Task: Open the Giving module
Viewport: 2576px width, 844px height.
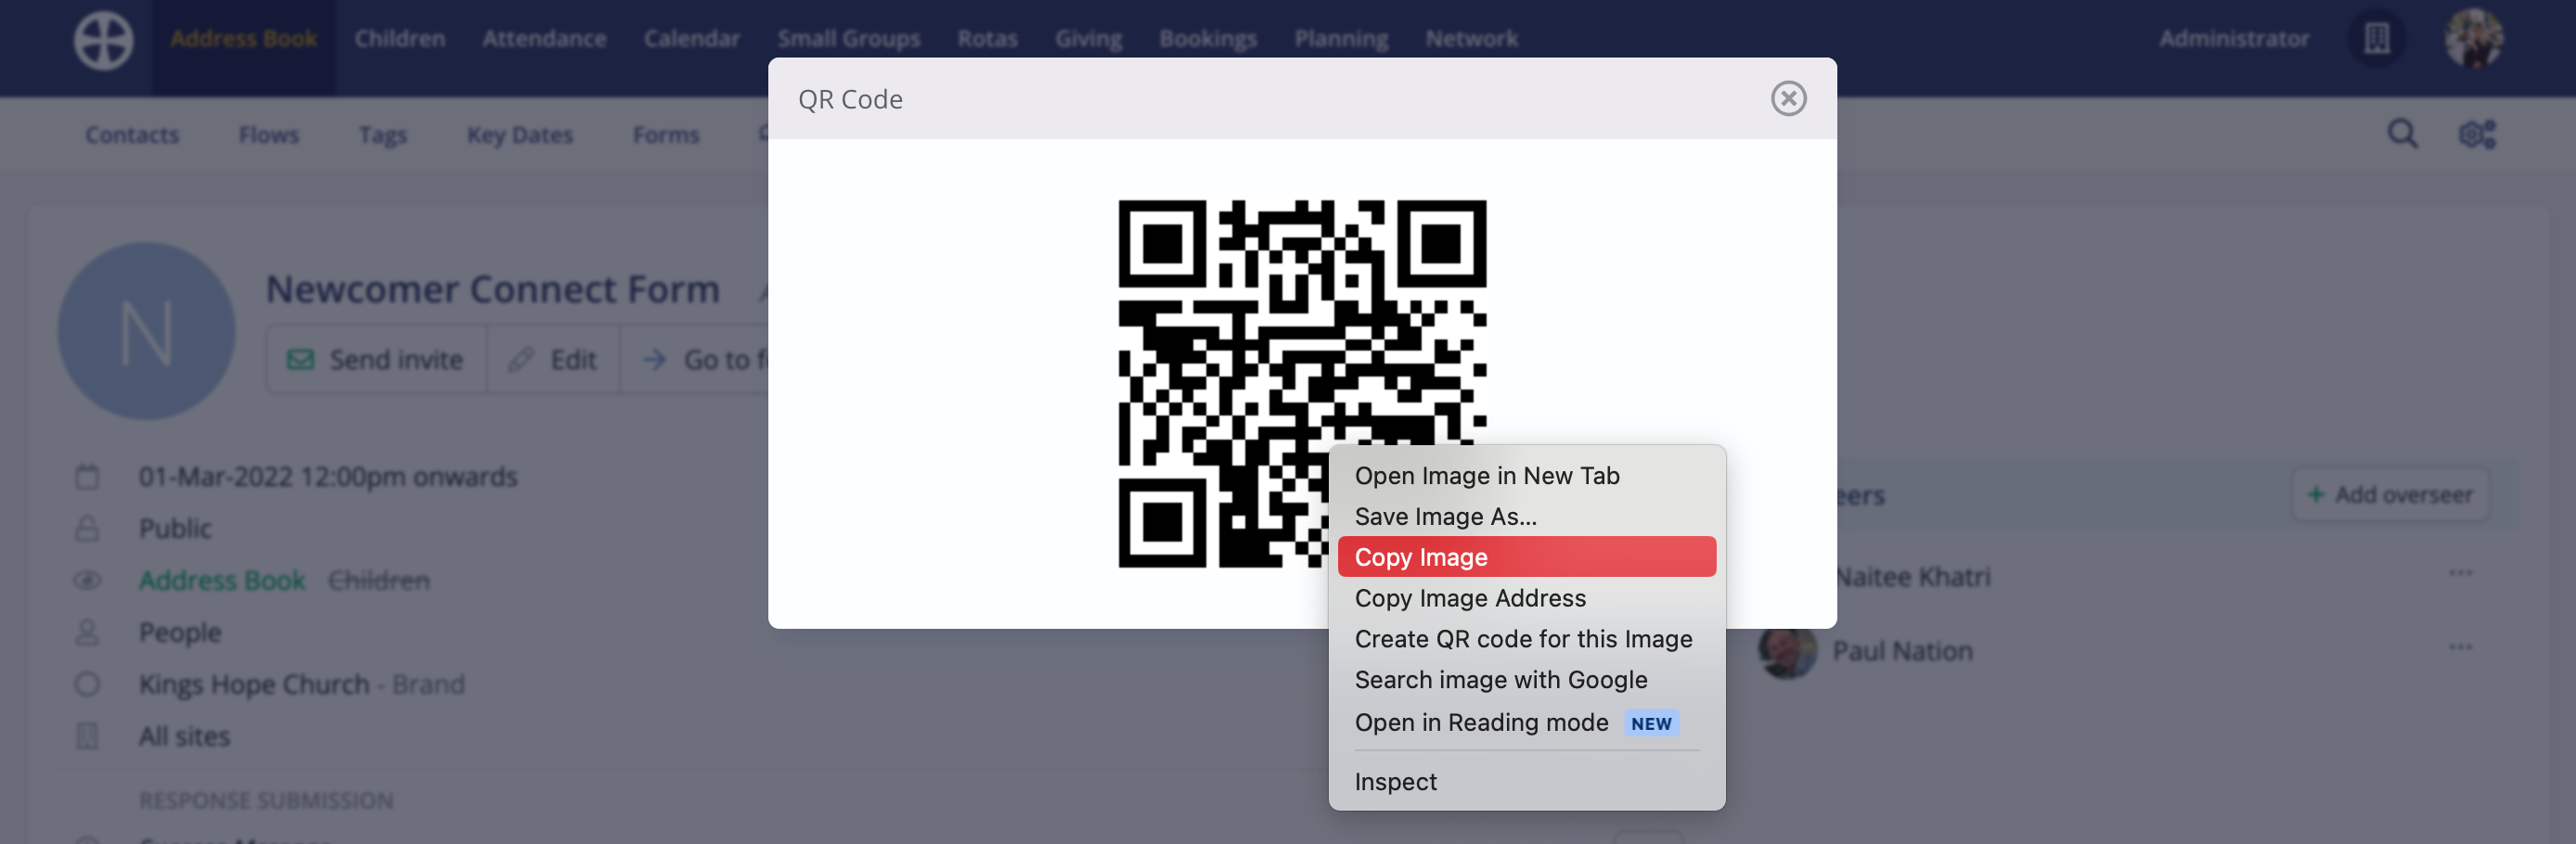Action: (x=1088, y=39)
